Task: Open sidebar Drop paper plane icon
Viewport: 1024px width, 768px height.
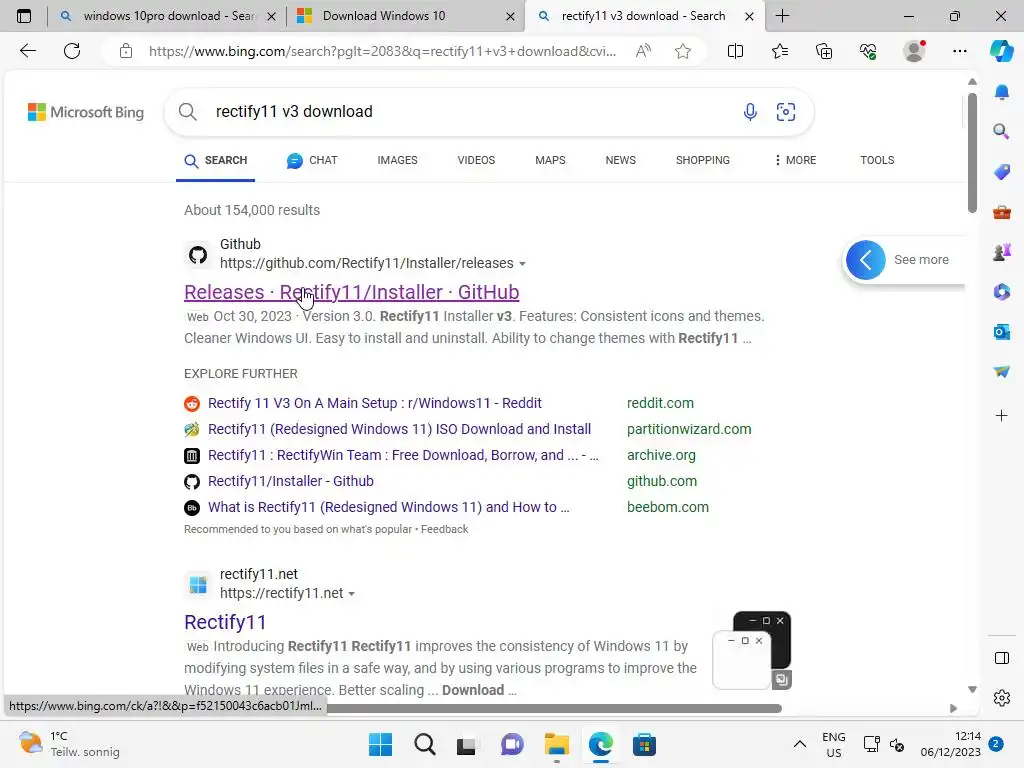Action: [1001, 372]
